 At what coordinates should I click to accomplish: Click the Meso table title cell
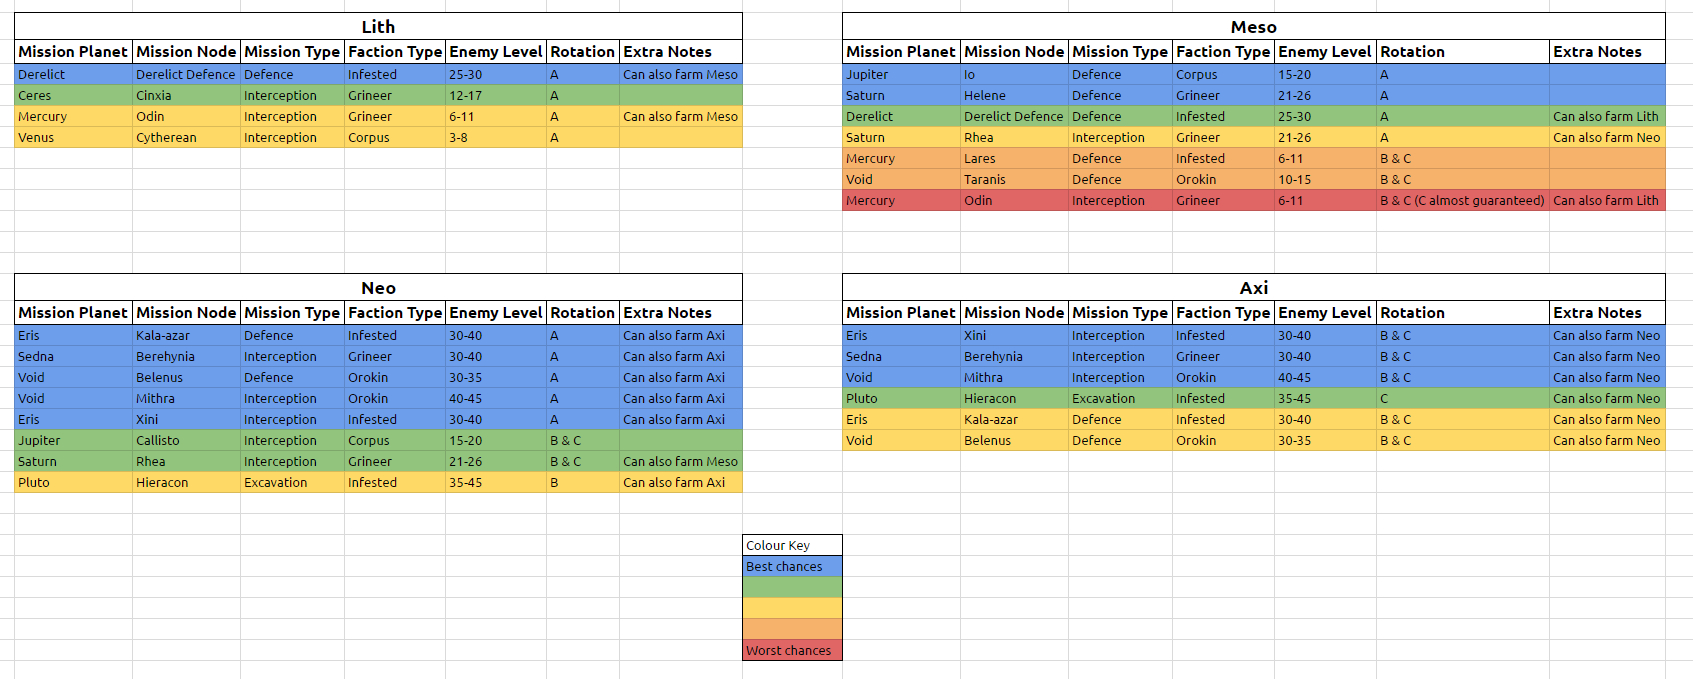pyautogui.click(x=1253, y=27)
